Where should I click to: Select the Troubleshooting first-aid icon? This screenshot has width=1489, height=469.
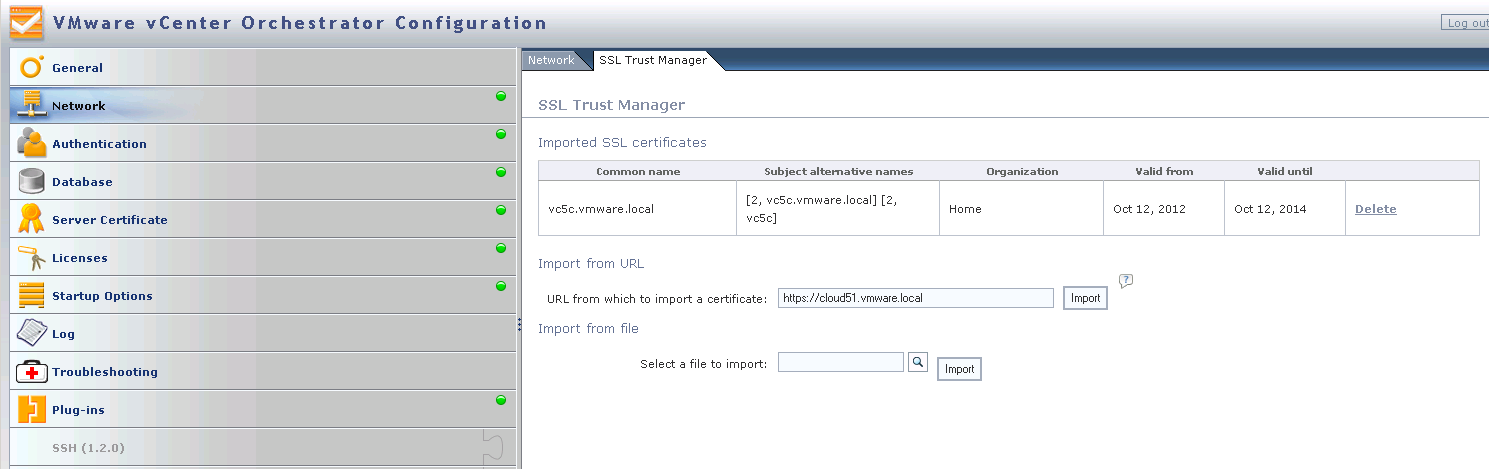click(x=32, y=371)
